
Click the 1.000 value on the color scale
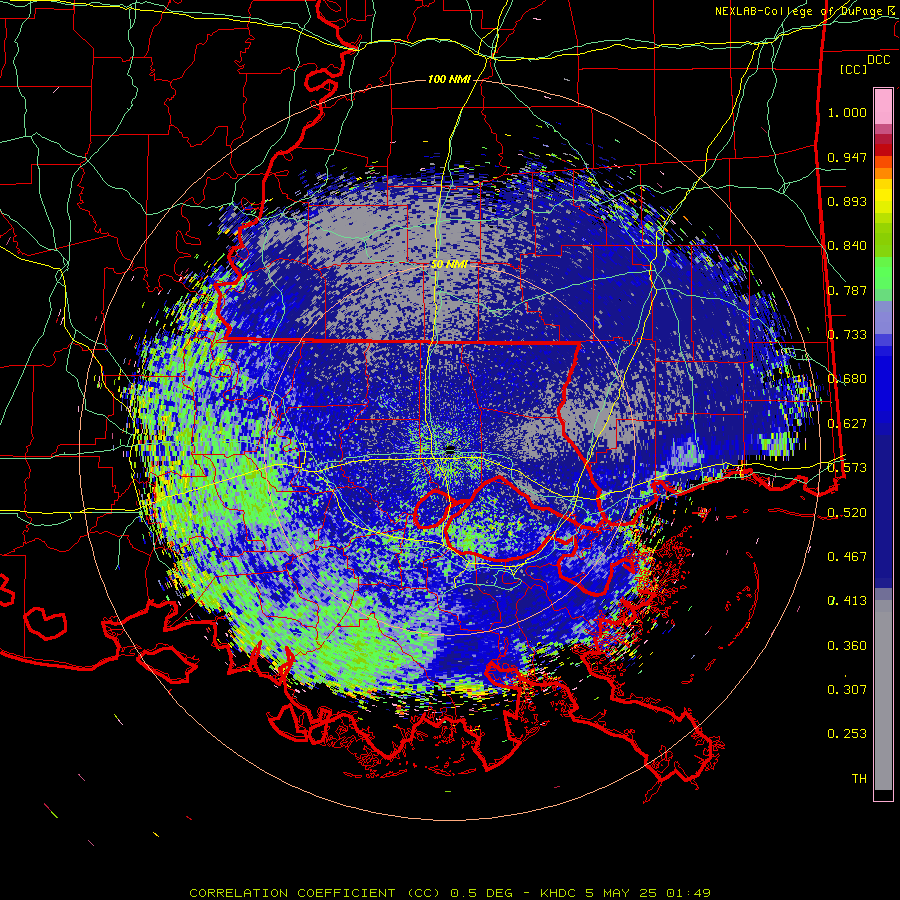point(847,112)
